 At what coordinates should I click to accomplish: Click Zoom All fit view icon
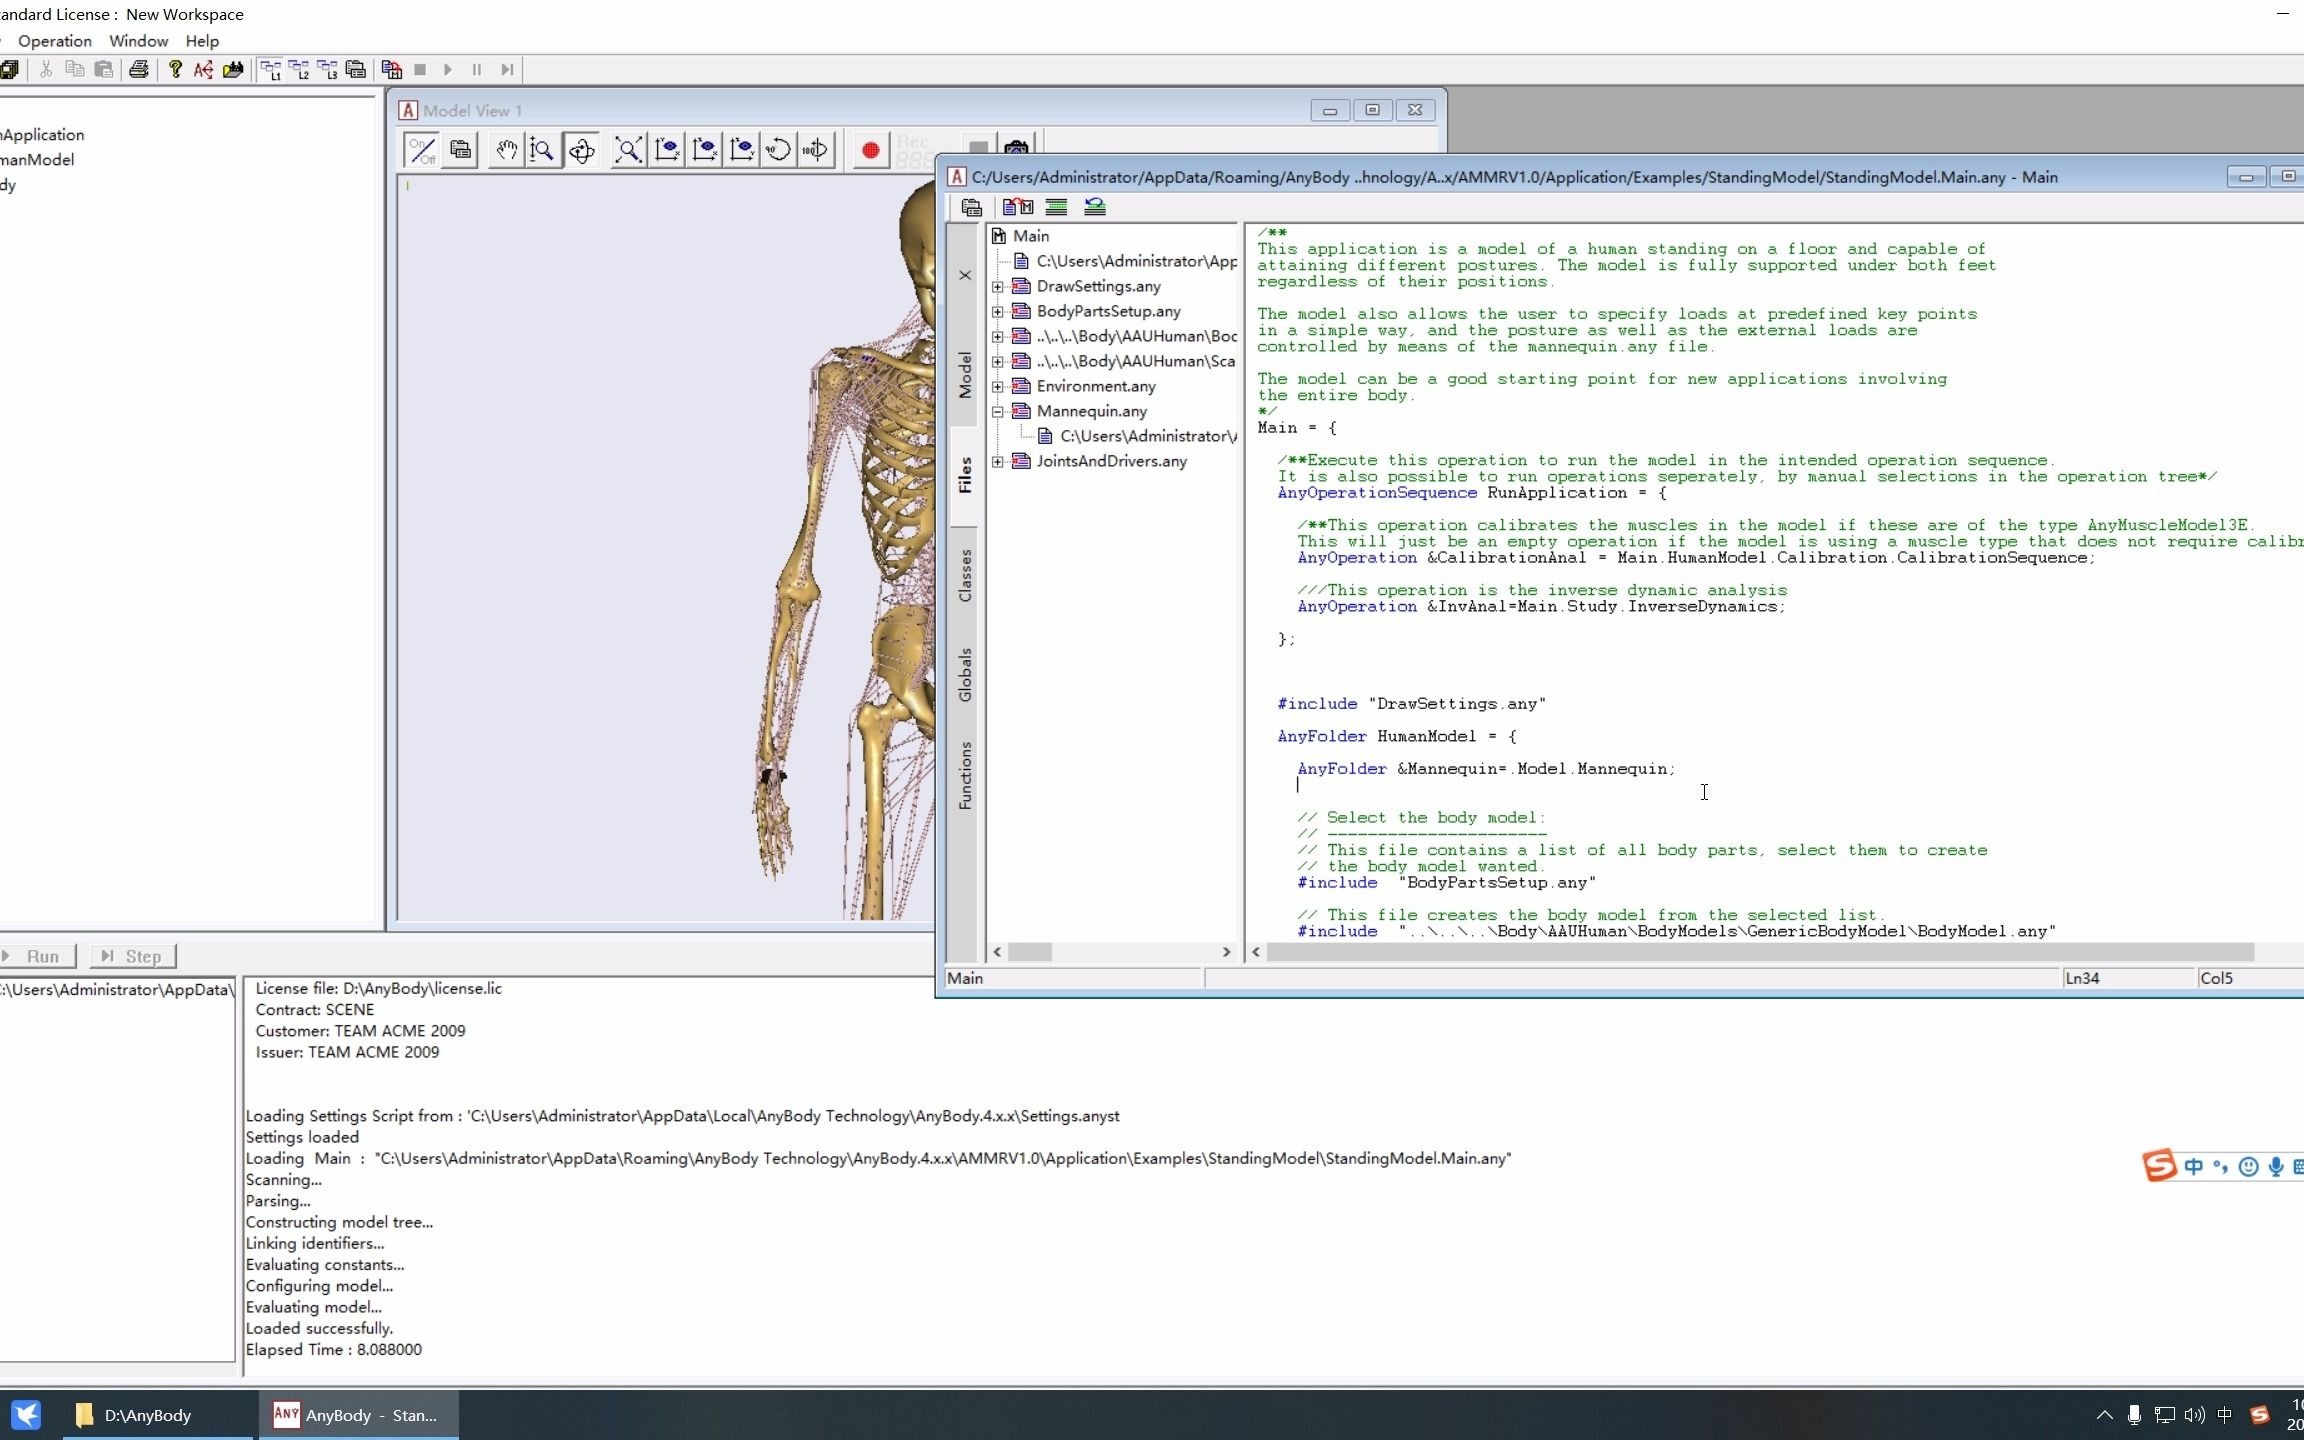[628, 150]
